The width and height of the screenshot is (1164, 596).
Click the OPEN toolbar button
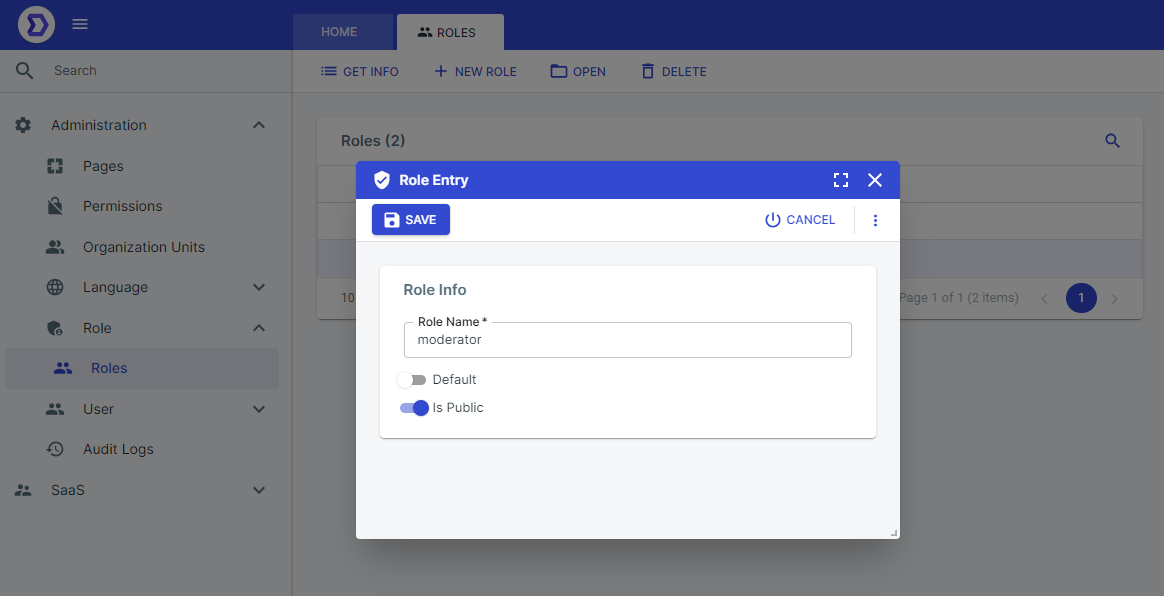(x=578, y=72)
